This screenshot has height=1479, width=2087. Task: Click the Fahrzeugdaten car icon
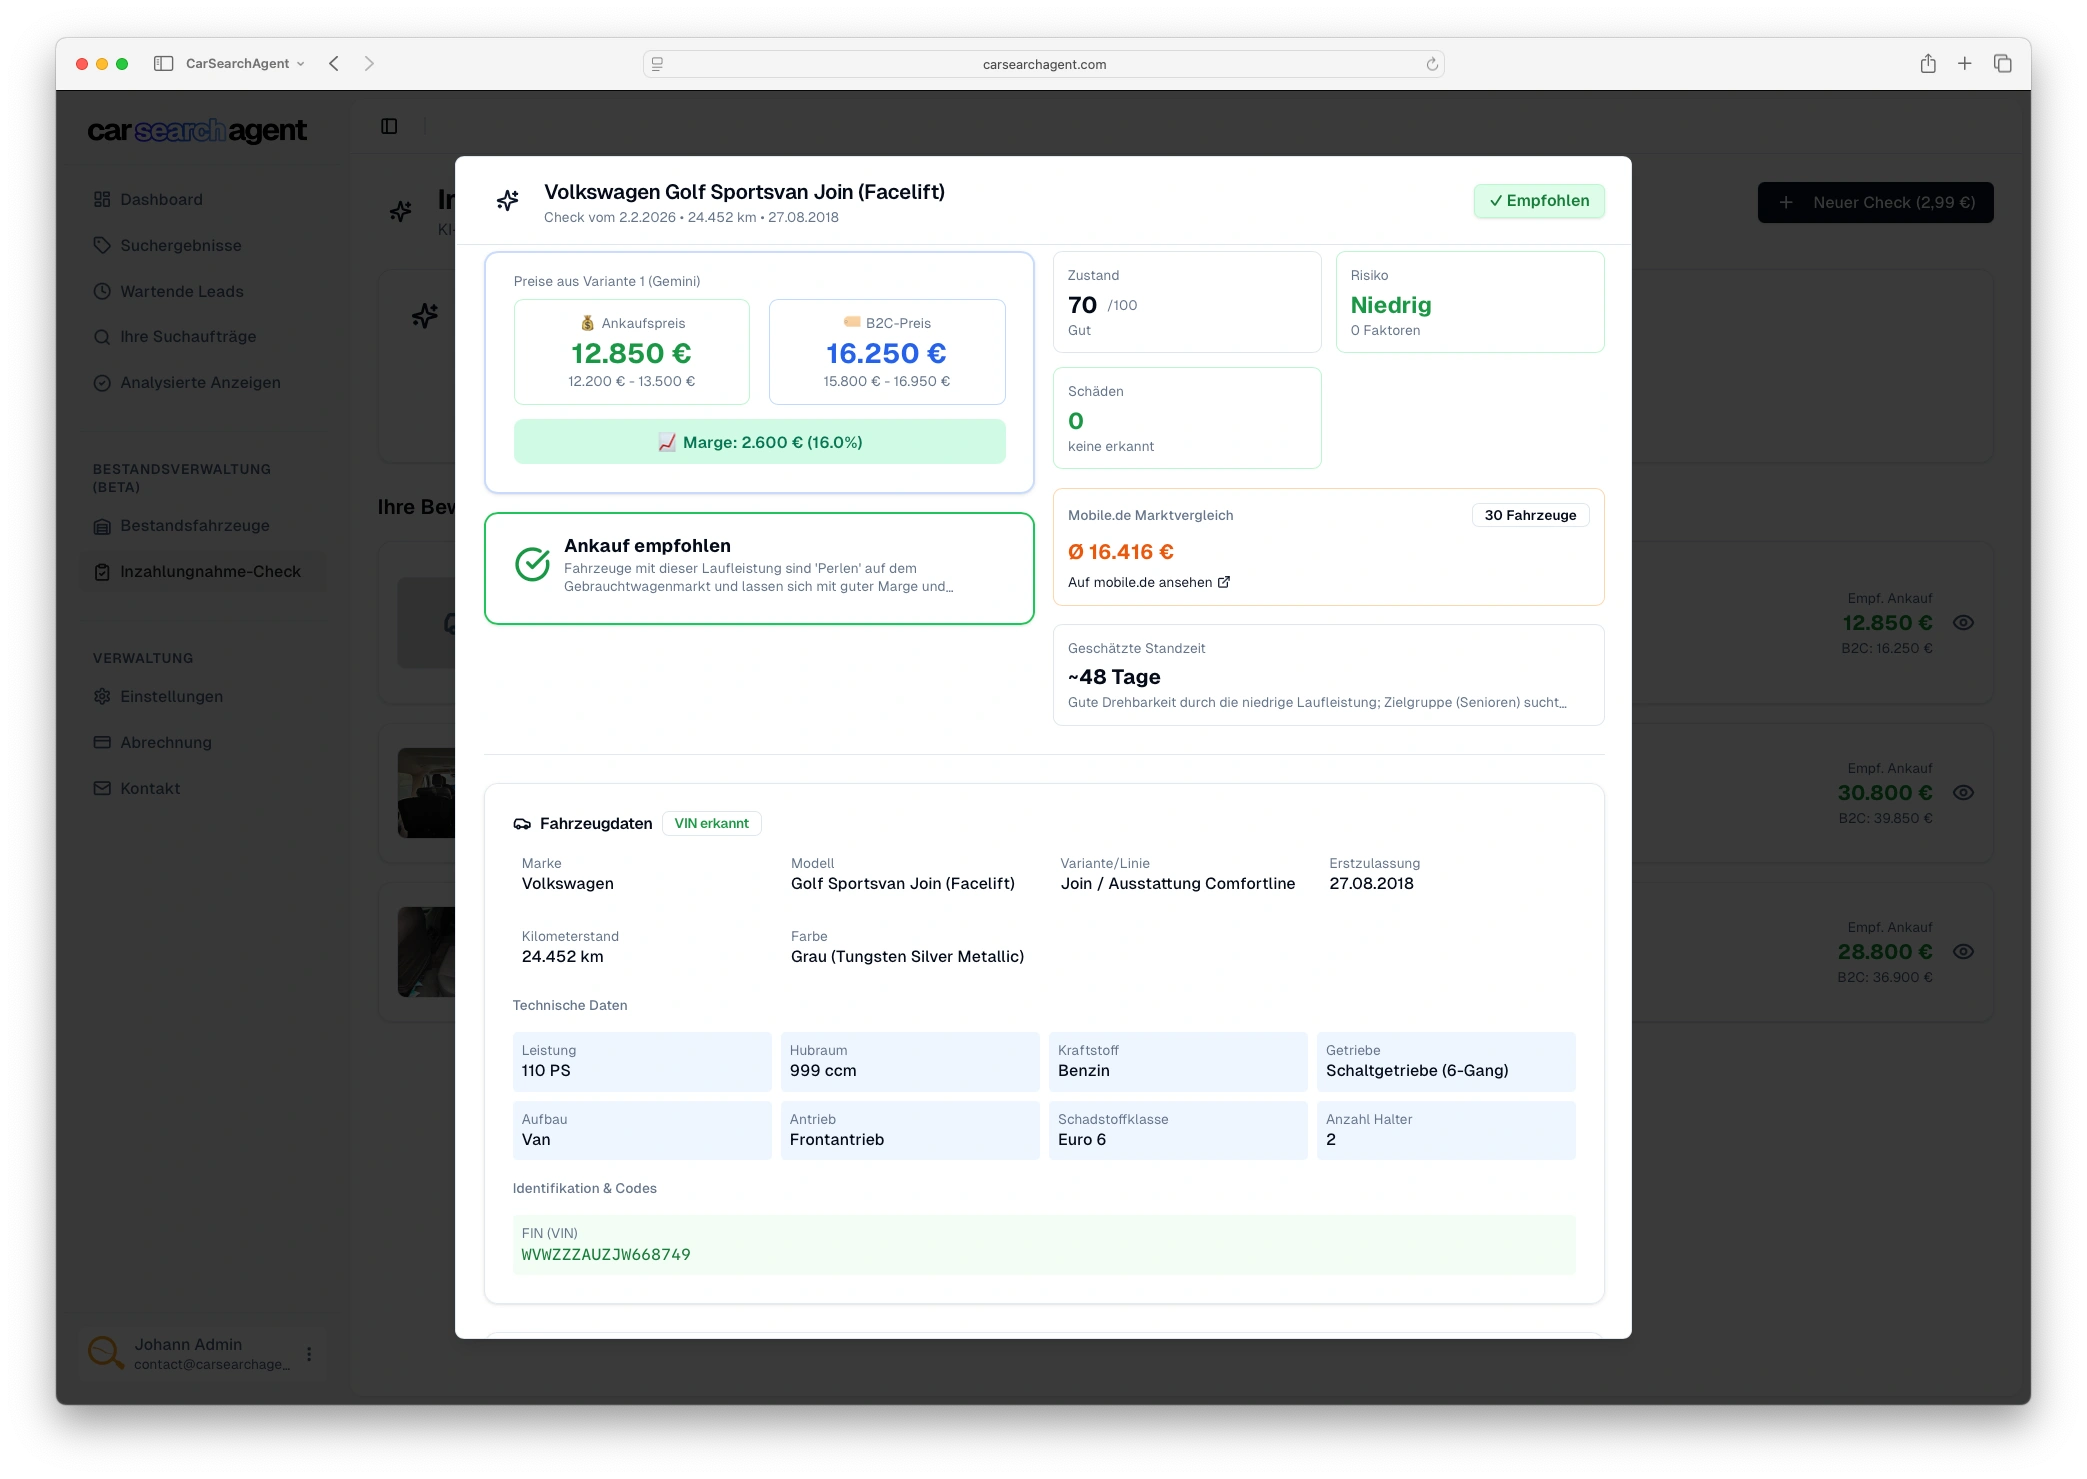click(x=522, y=824)
